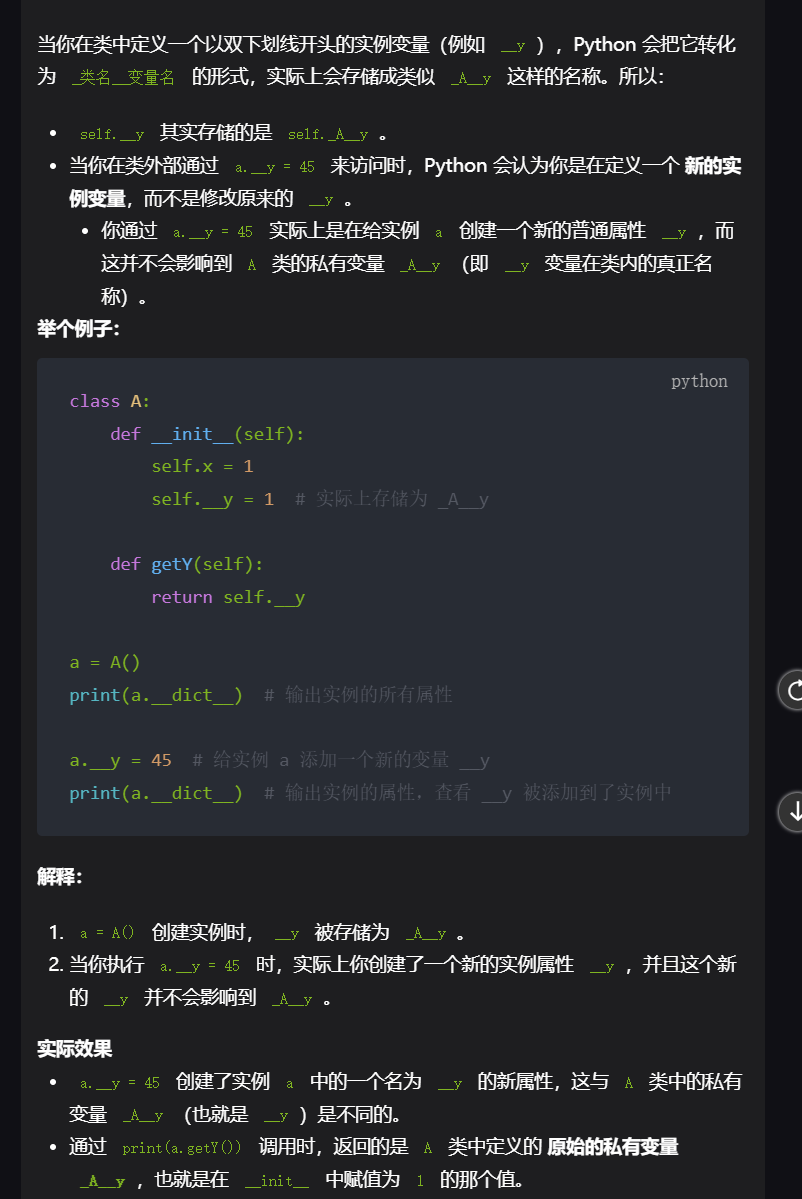Click the inline code "print(a.getY())"

click(x=182, y=1148)
